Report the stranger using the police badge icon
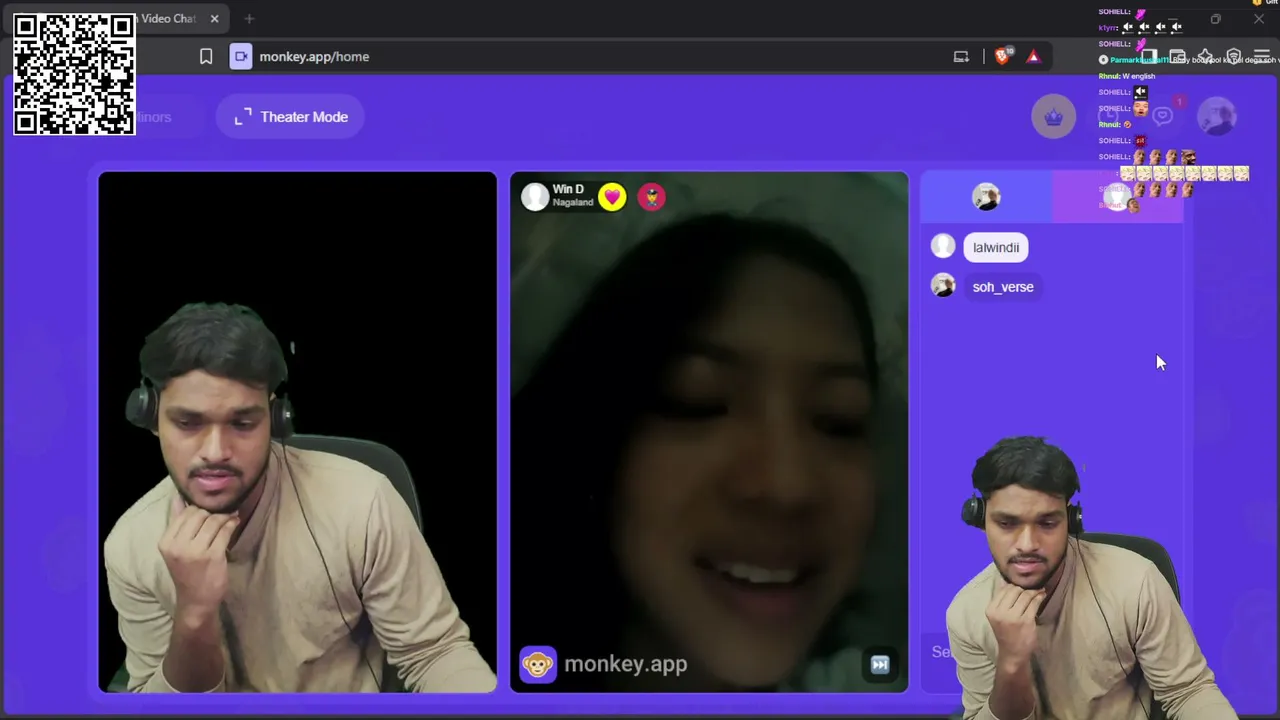Image resolution: width=1280 pixels, height=720 pixels. click(651, 197)
